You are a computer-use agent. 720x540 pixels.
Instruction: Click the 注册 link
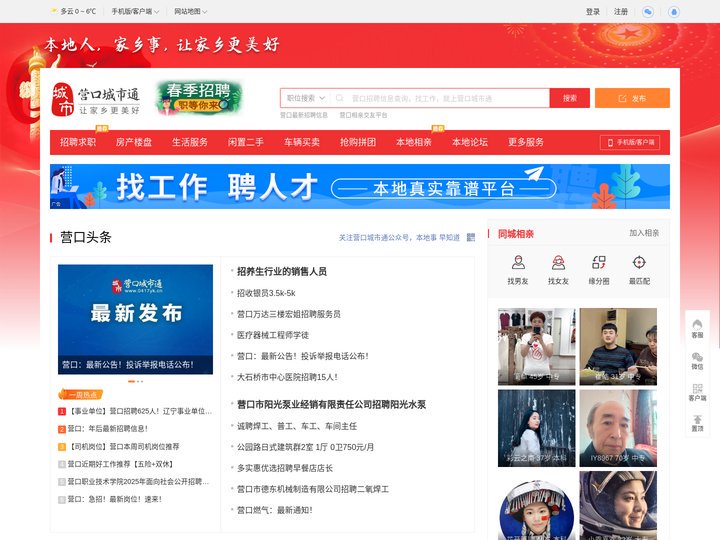pyautogui.click(x=621, y=11)
